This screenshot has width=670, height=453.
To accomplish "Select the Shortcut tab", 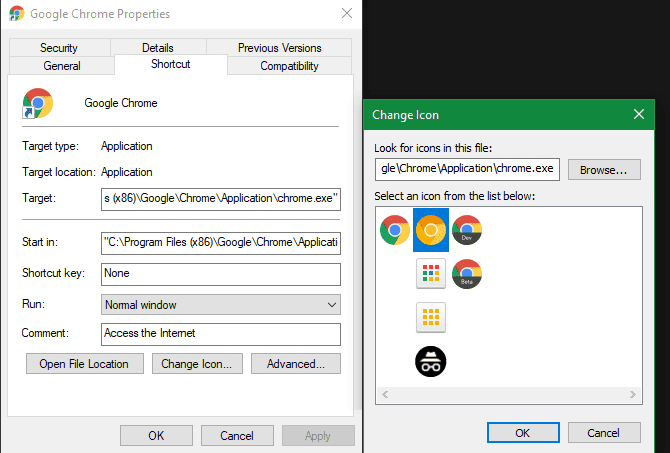I will 170,64.
